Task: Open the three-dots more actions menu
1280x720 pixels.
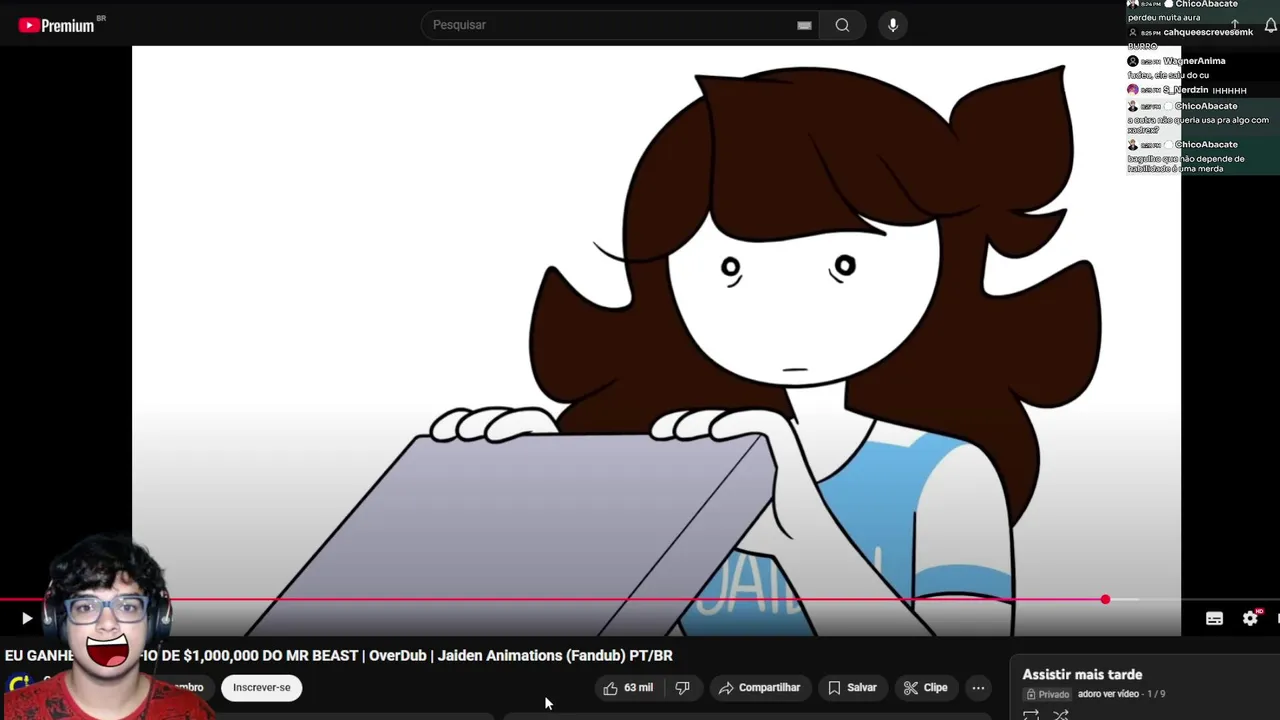Action: (x=978, y=687)
